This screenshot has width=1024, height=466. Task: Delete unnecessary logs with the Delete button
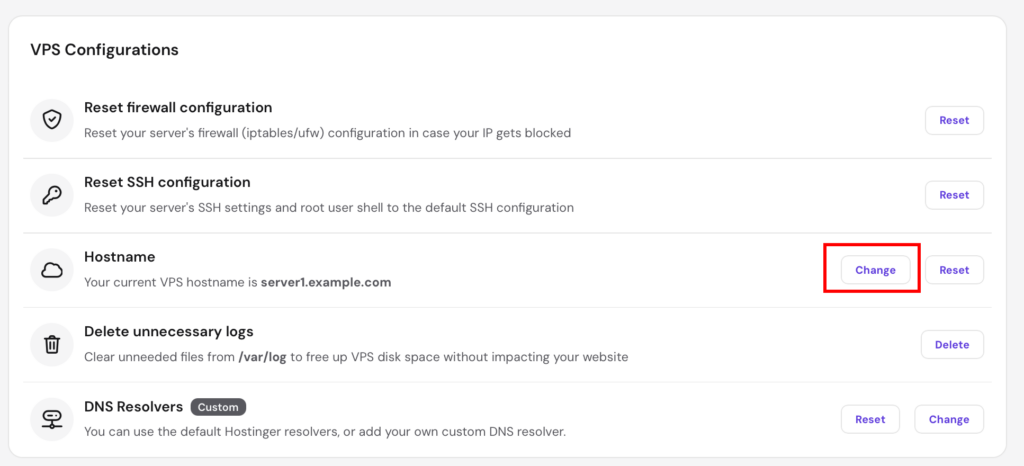(x=952, y=345)
